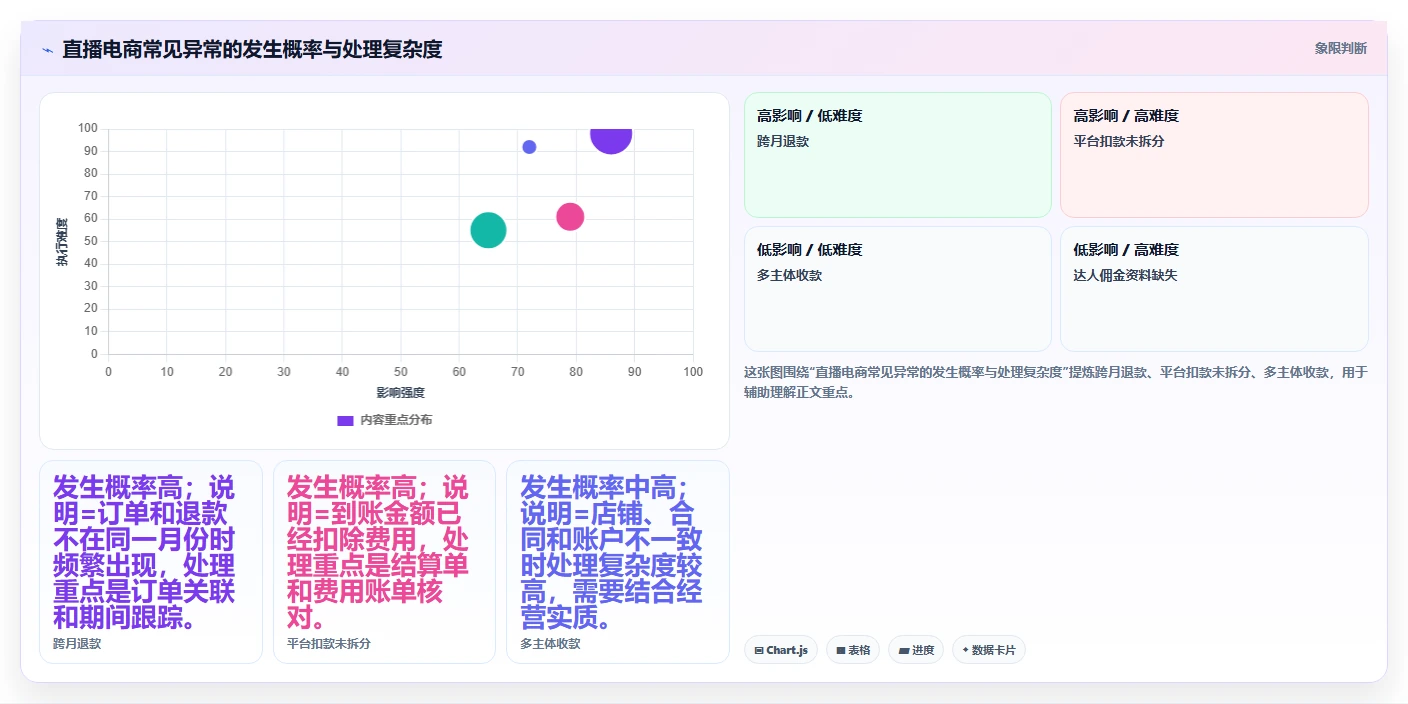1408x704 pixels.
Task: Click the pink text about 到账金额已经扣除费用
Action: click(x=378, y=552)
